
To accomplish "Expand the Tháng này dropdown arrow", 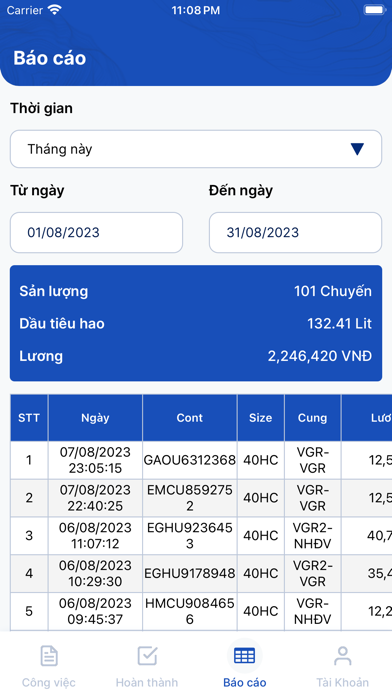I will click(x=357, y=149).
